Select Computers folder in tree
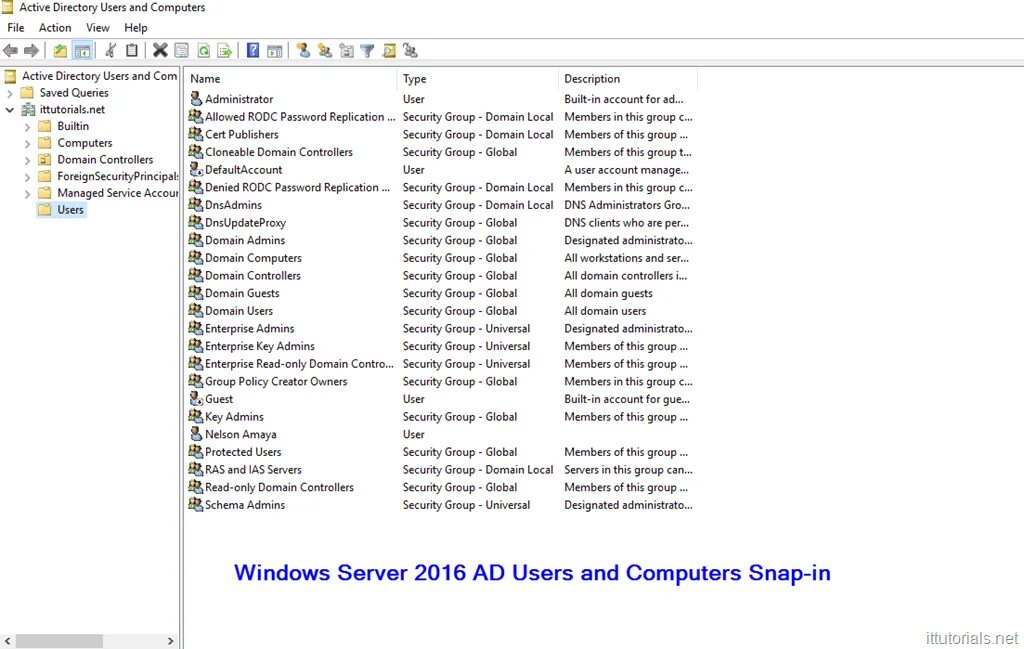Image resolution: width=1024 pixels, height=649 pixels. [84, 142]
